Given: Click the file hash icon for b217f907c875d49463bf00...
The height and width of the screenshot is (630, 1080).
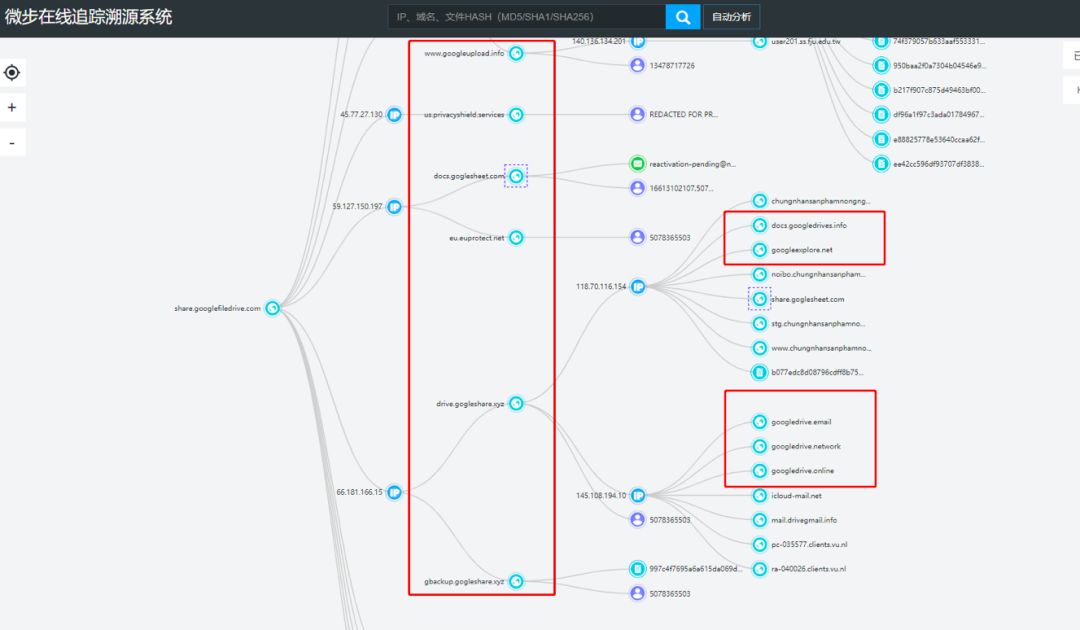Looking at the screenshot, I should coord(881,90).
